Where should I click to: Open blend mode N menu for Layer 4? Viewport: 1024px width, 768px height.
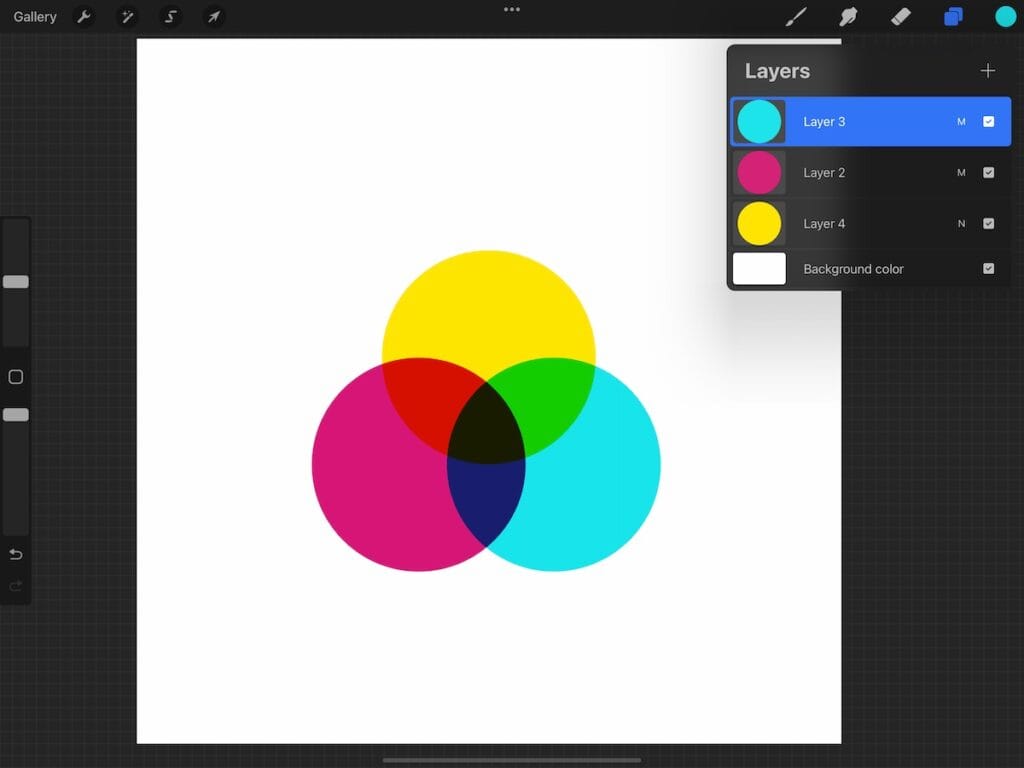pos(960,223)
